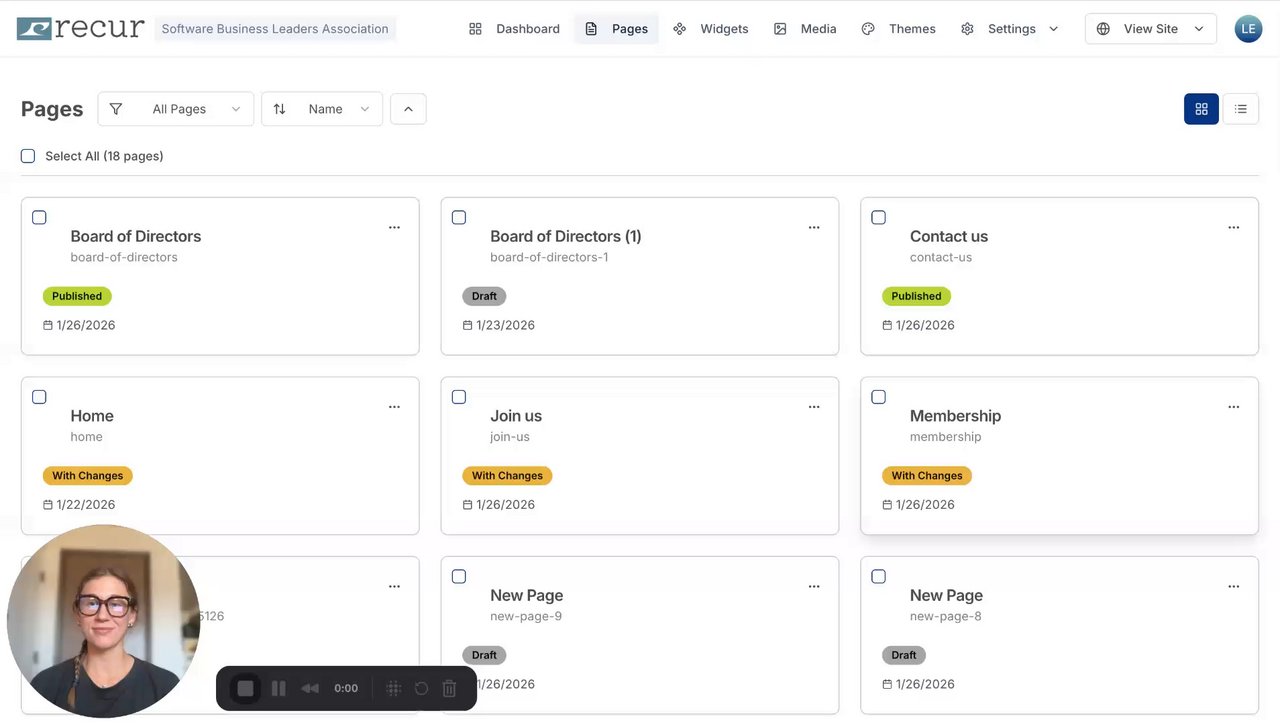Click the contact-us slug text
Viewport: 1280px width, 725px height.
click(941, 257)
